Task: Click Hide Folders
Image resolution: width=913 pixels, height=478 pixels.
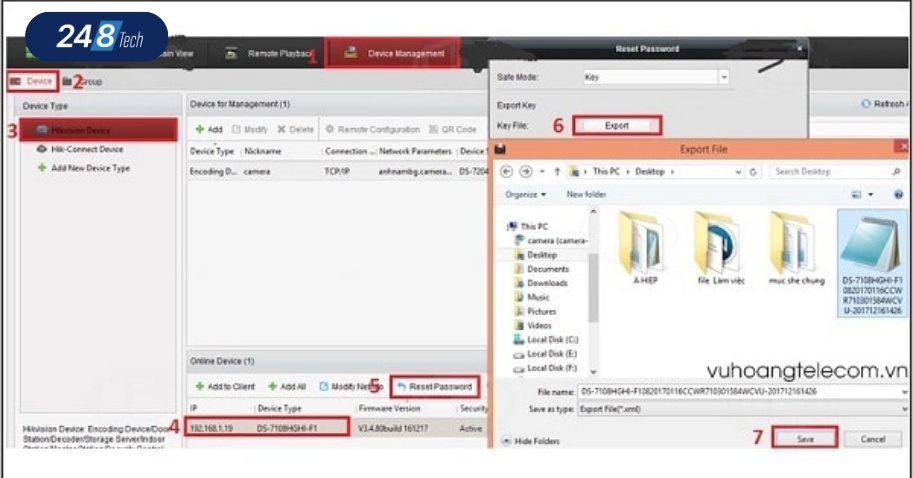Action: 530,441
